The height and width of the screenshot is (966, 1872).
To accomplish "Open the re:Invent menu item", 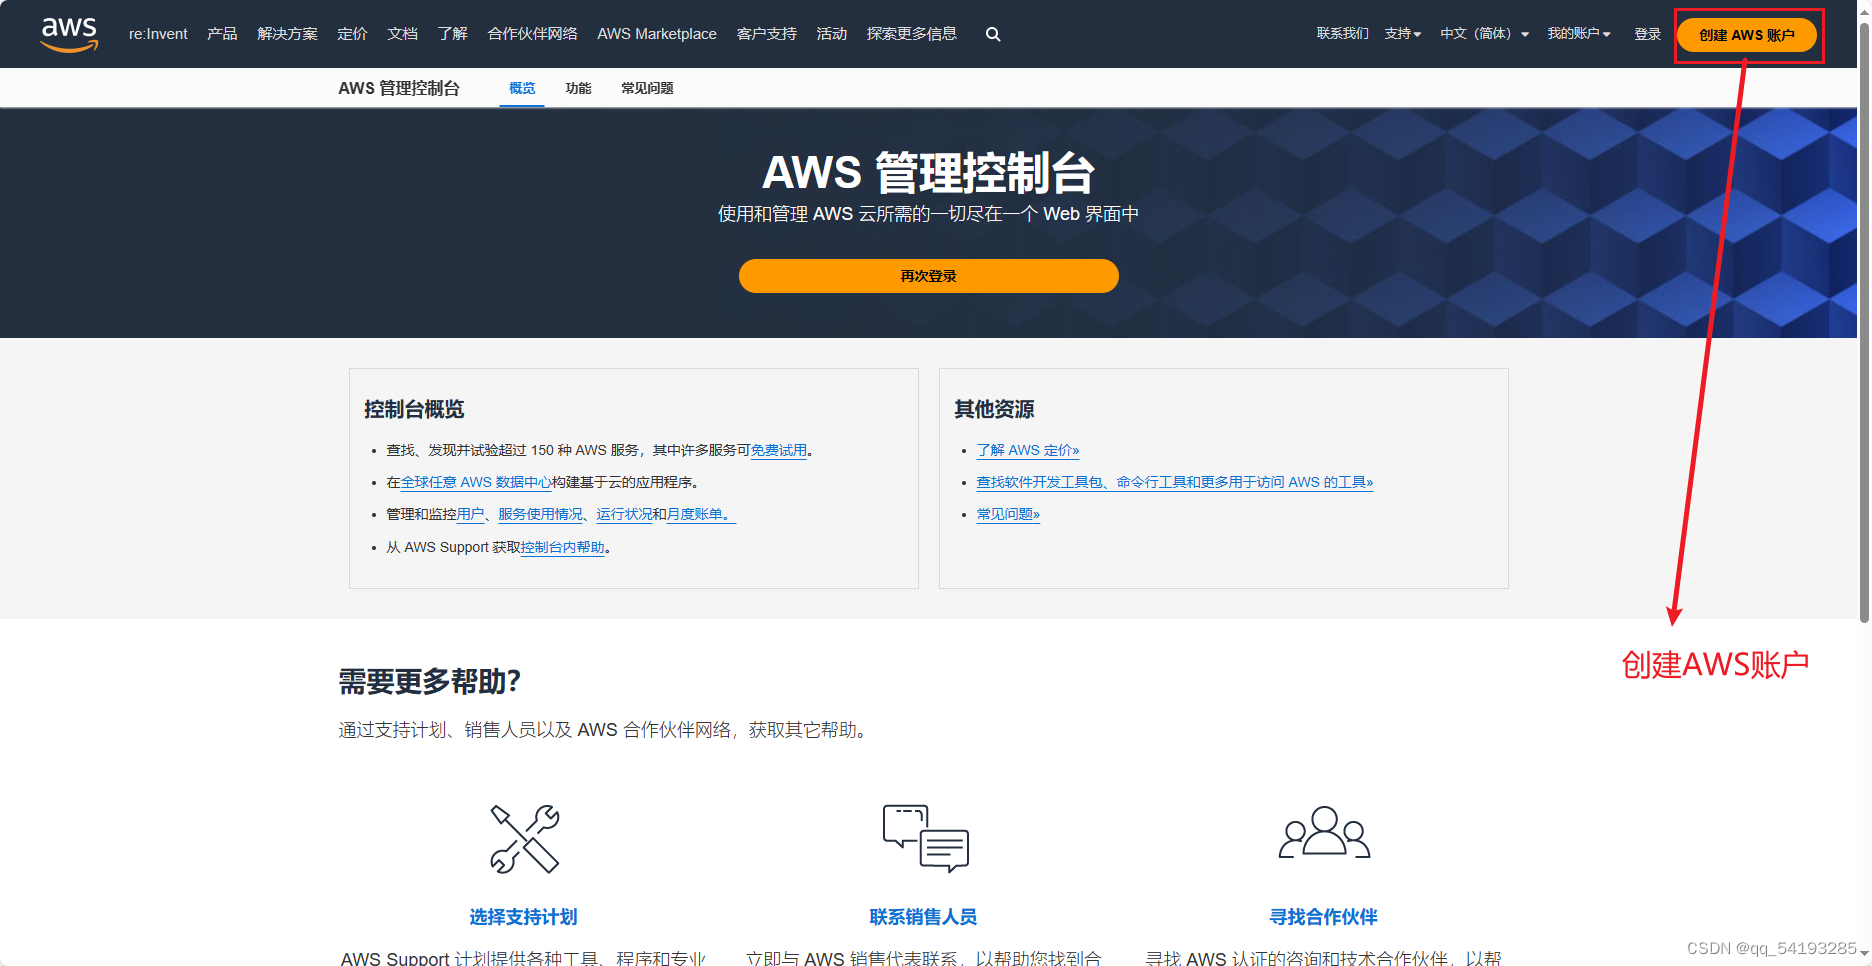I will 158,34.
